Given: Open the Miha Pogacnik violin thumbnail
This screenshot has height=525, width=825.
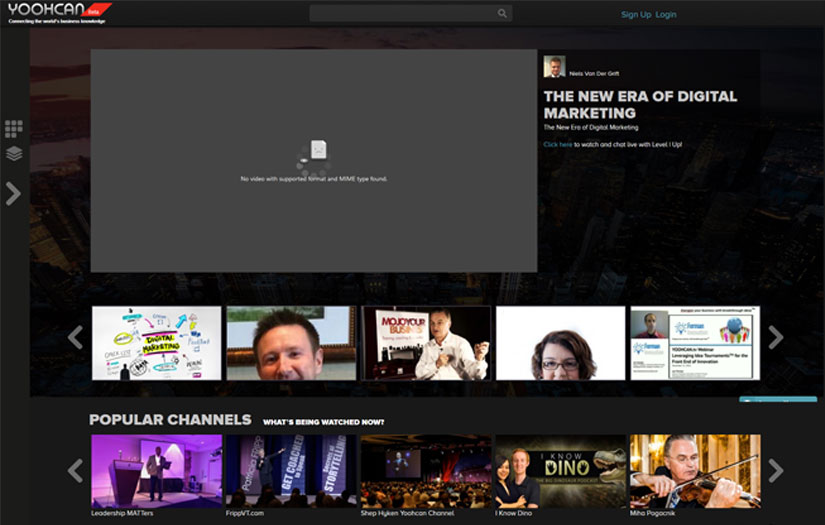Looking at the screenshot, I should (x=696, y=471).
